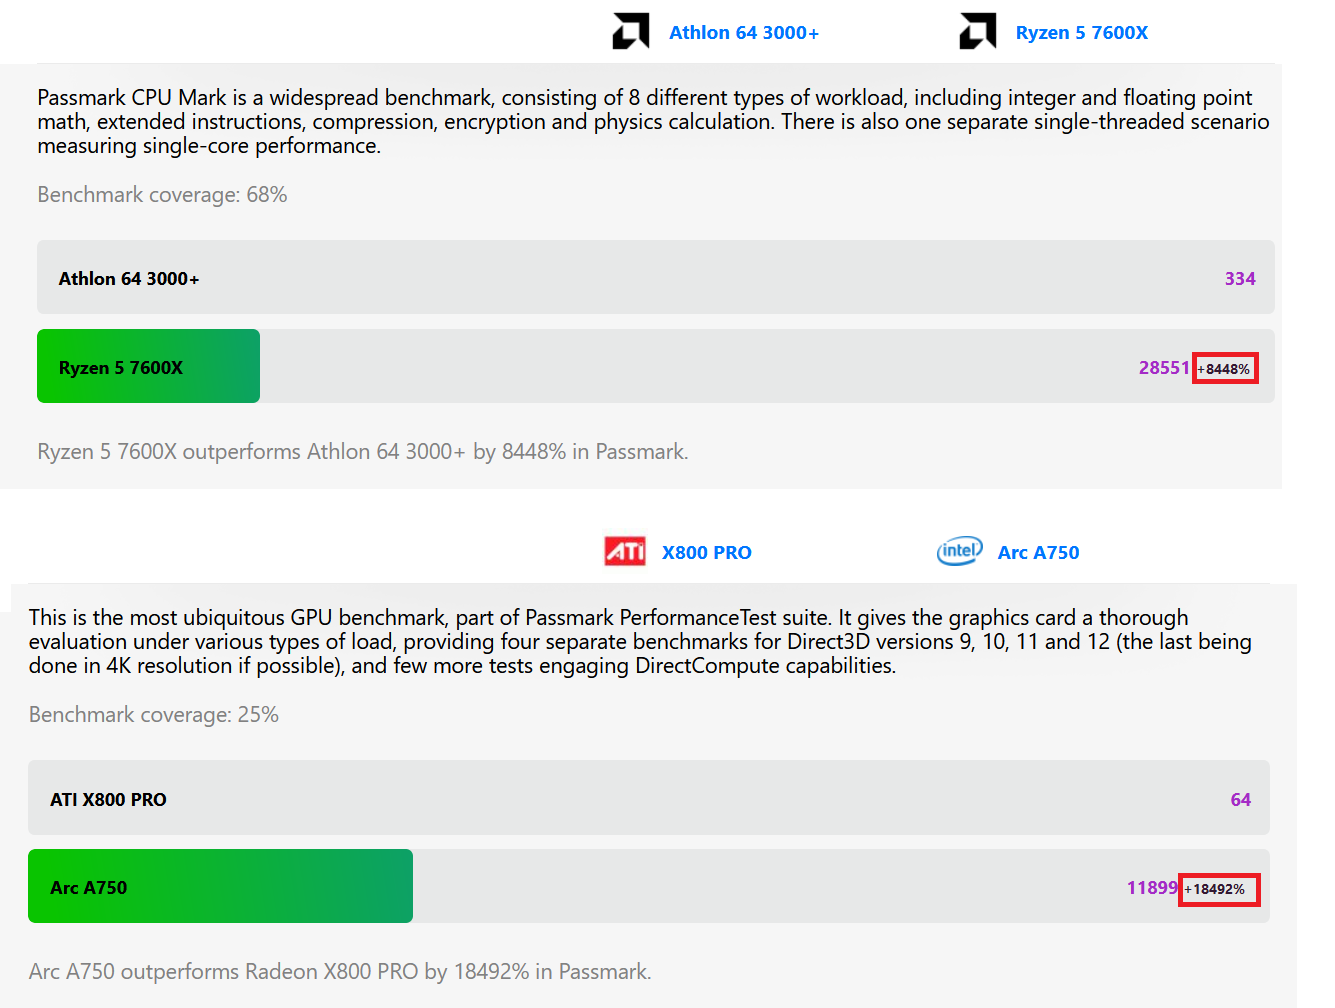Click the Intel logo beside Arc A750
Viewport: 1335px width, 1008px height.
(x=959, y=551)
